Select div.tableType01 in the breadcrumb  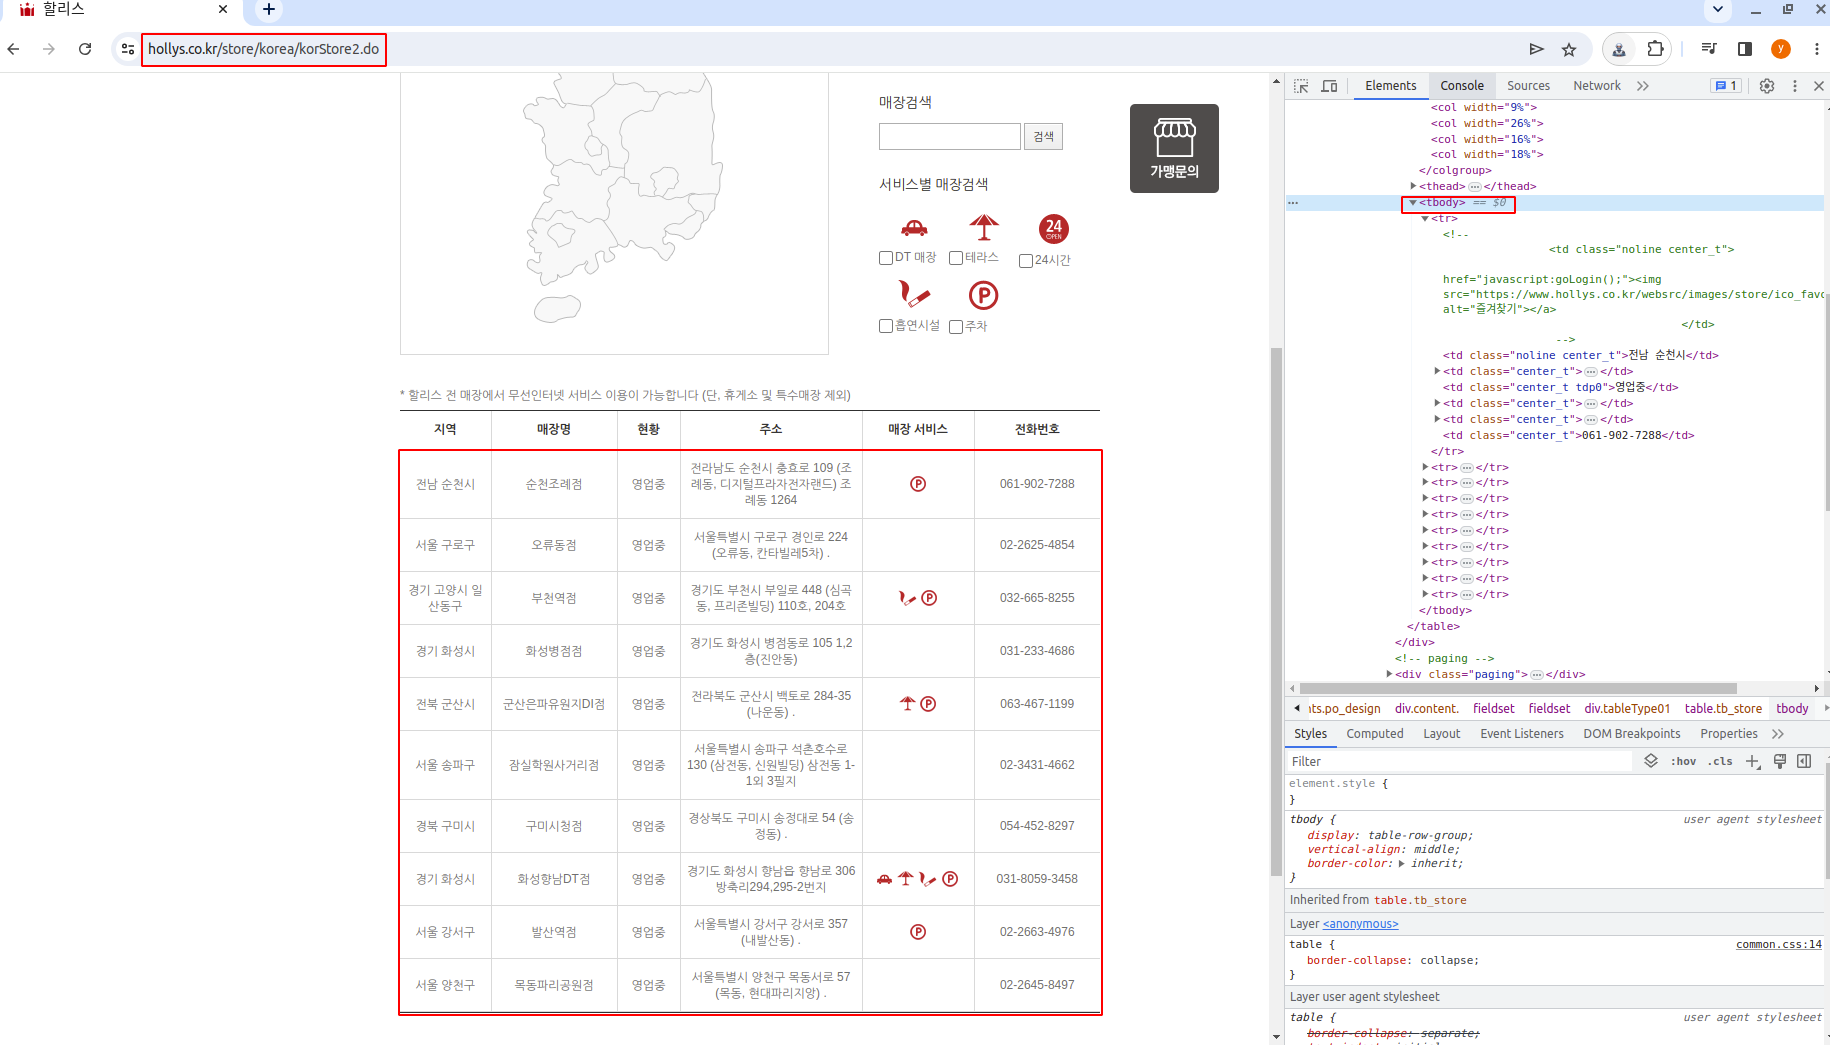pyautogui.click(x=1627, y=708)
